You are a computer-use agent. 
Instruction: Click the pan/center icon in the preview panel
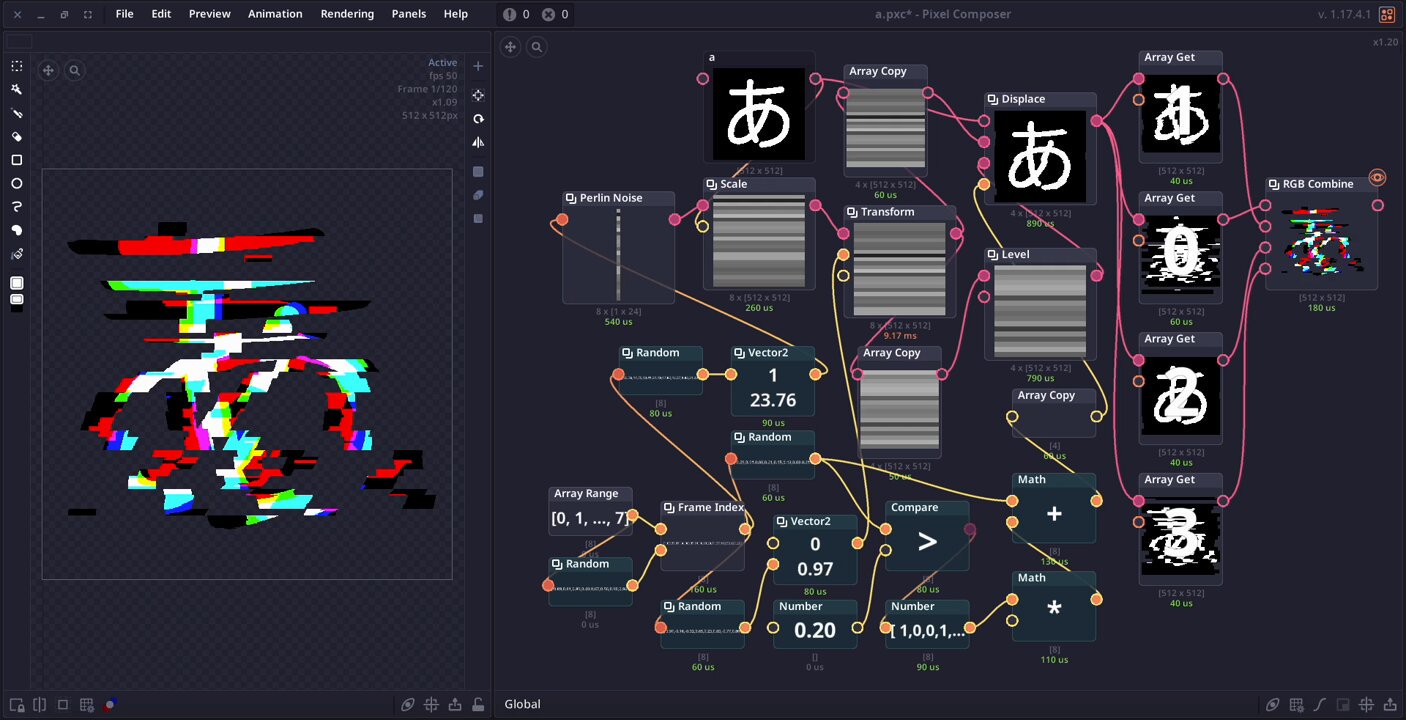[x=48, y=70]
